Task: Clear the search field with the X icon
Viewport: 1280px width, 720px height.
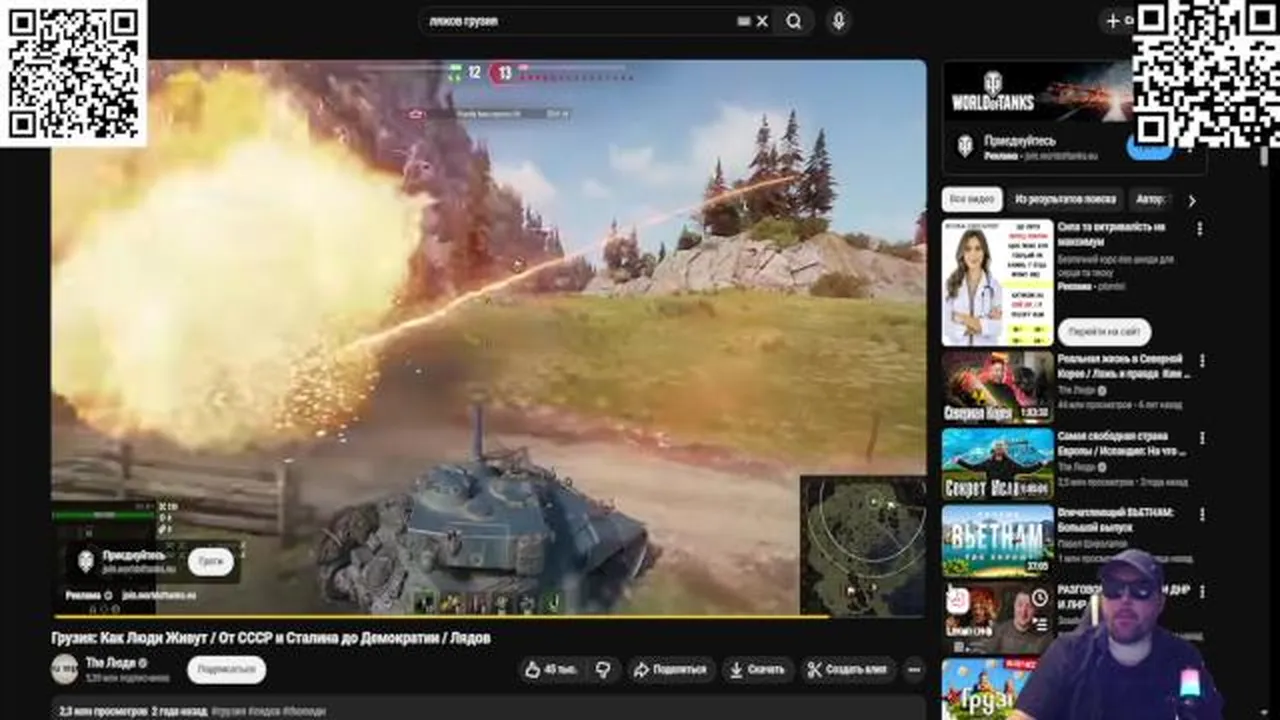Action: [x=763, y=21]
